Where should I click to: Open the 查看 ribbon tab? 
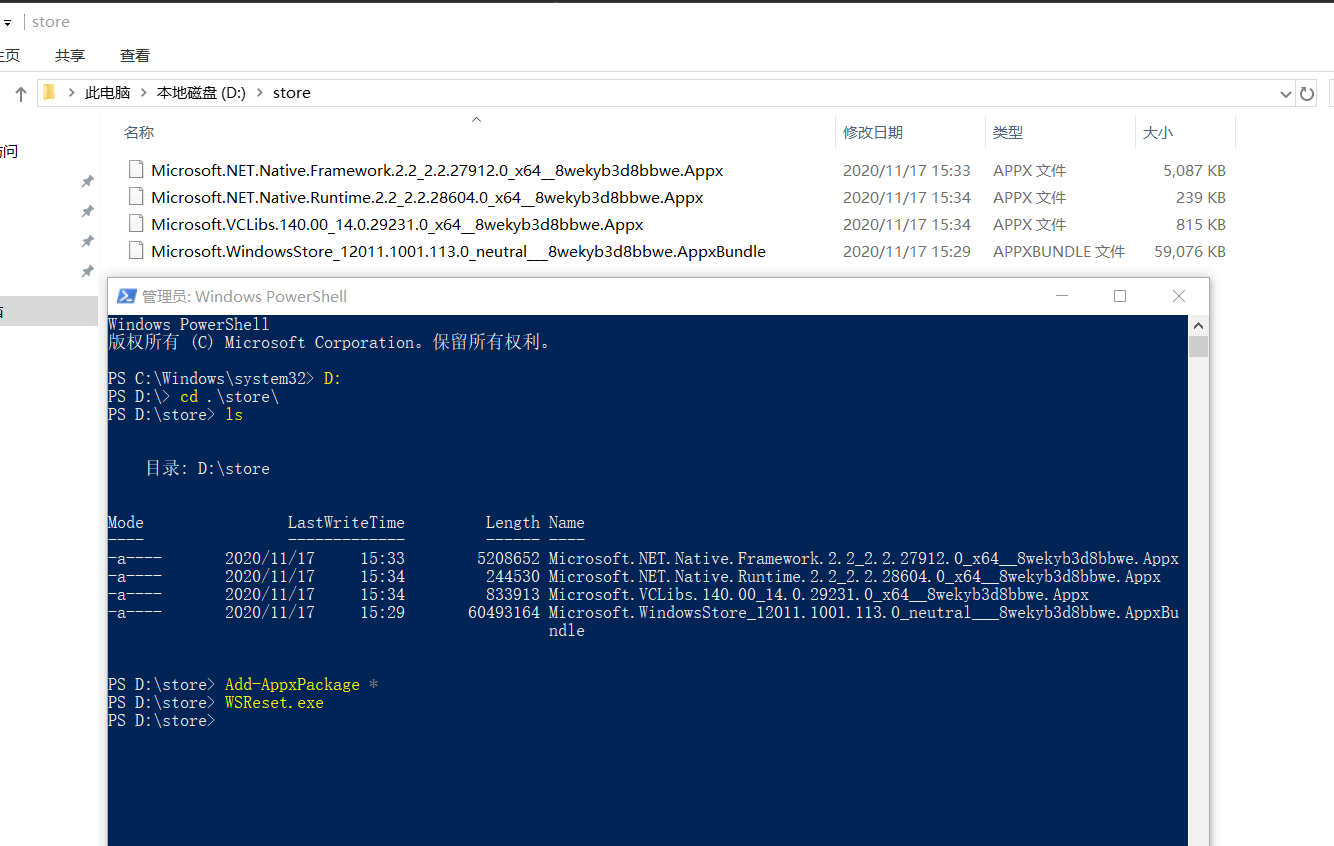pyautogui.click(x=135, y=56)
